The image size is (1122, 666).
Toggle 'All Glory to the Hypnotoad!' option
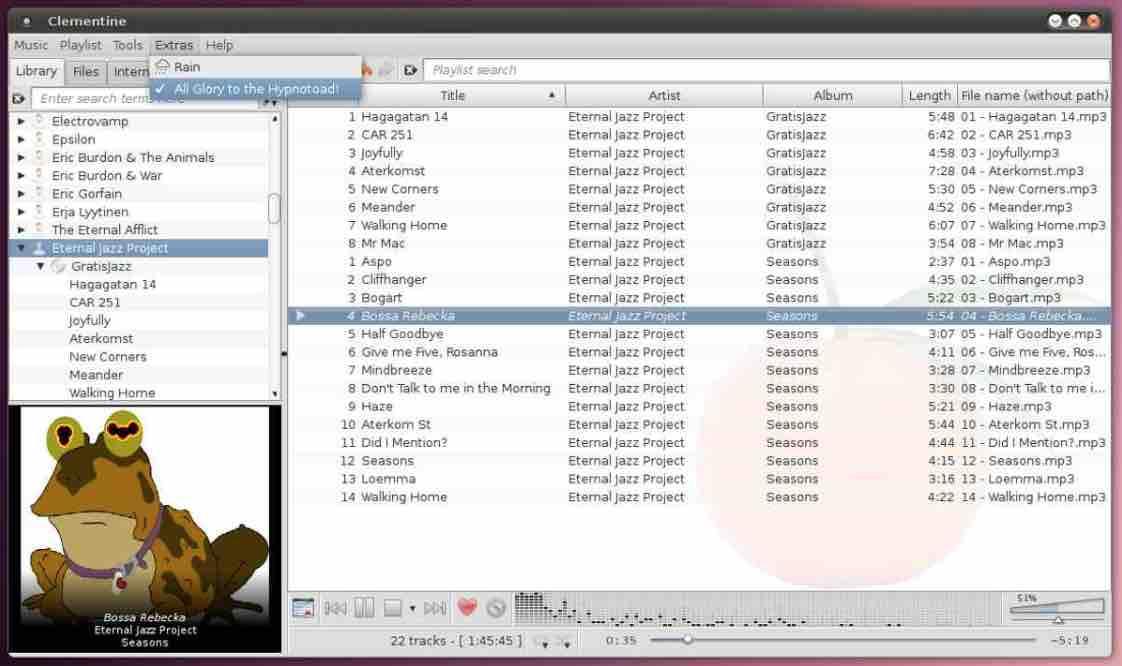point(253,88)
